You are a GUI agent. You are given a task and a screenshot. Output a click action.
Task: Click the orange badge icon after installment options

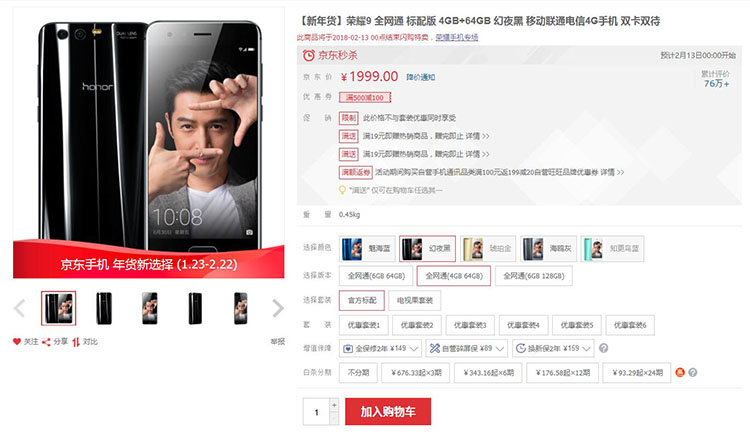click(x=680, y=372)
